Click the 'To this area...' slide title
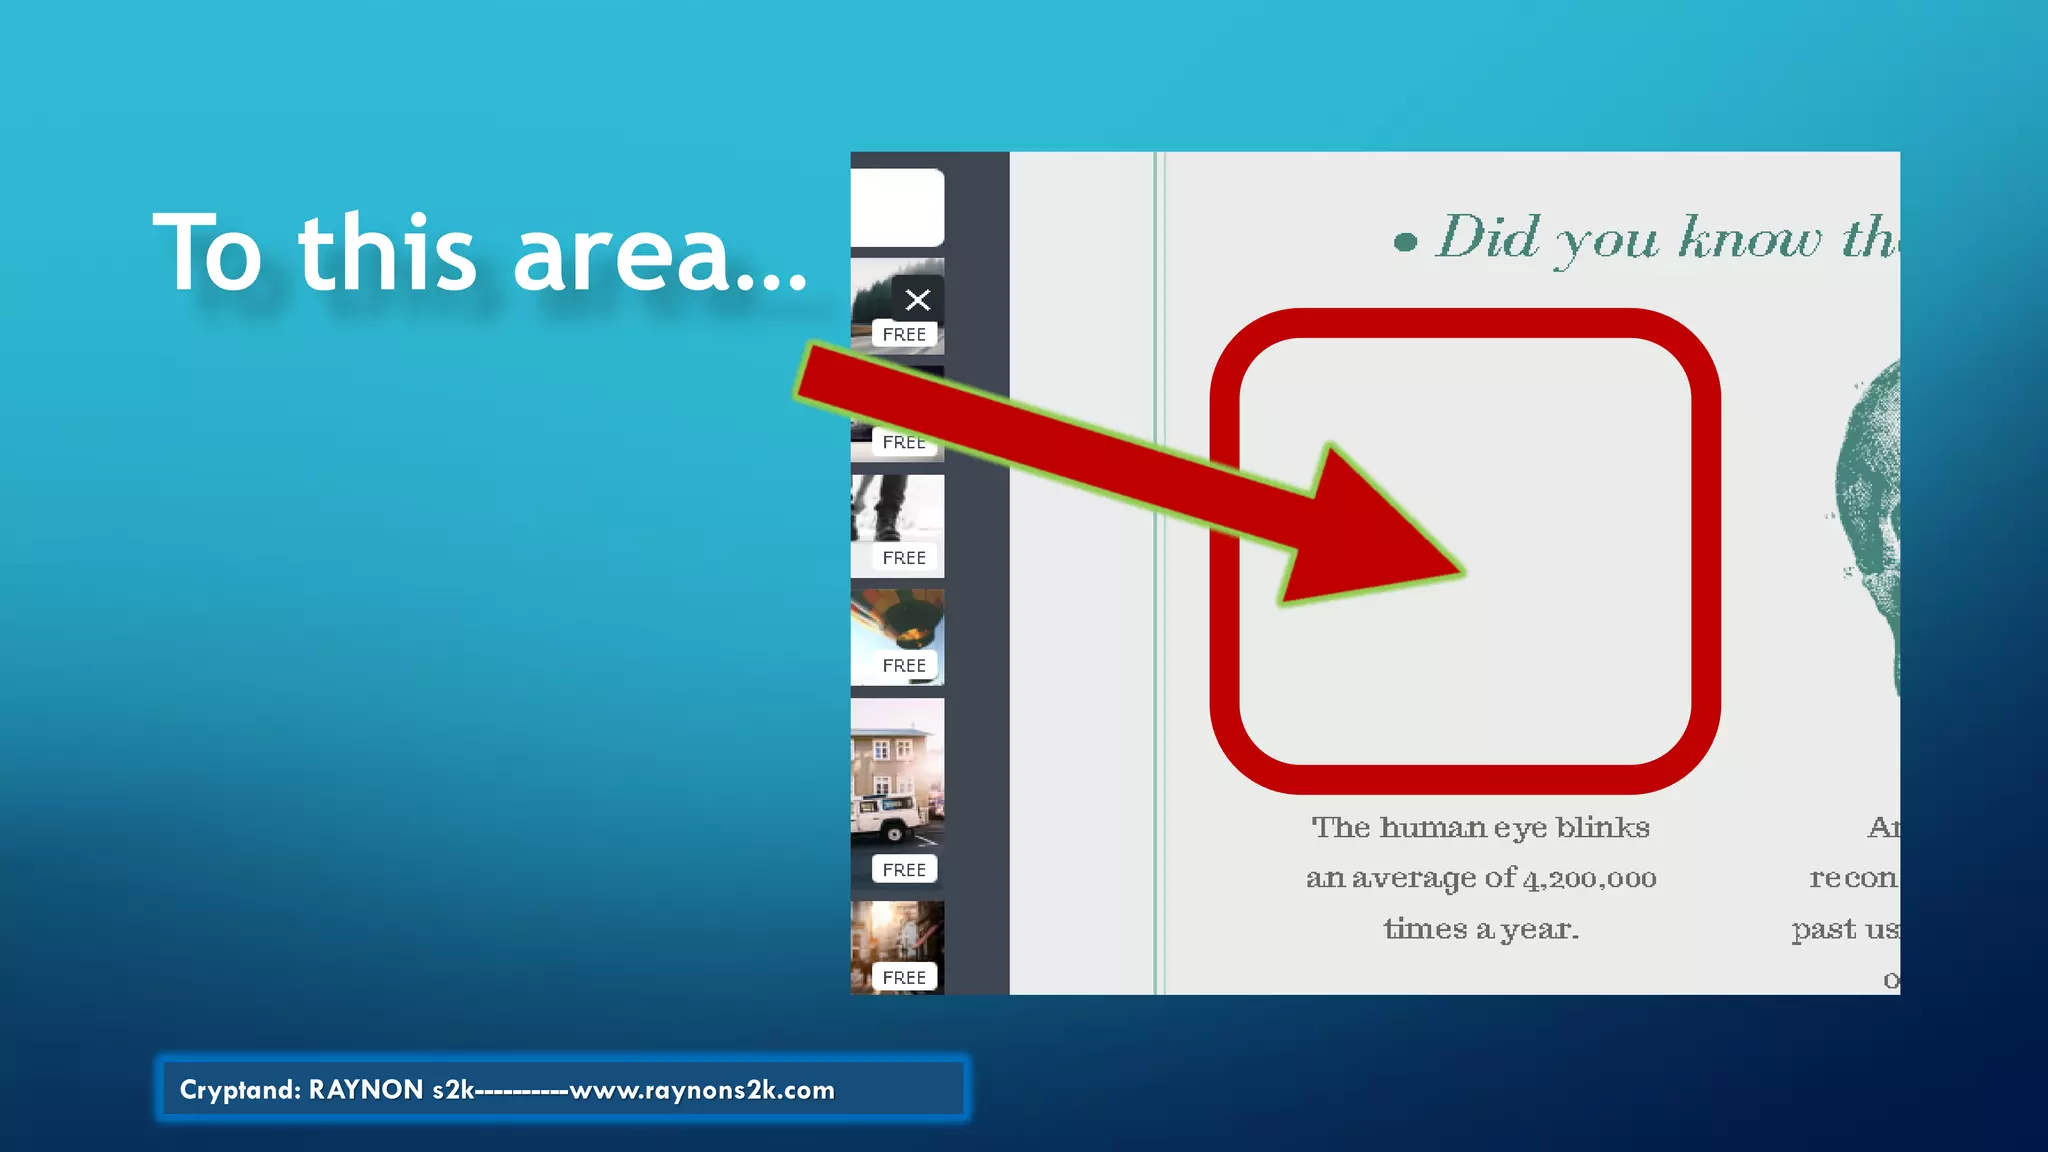Screen dimensions: 2048x1152 (x=480, y=253)
